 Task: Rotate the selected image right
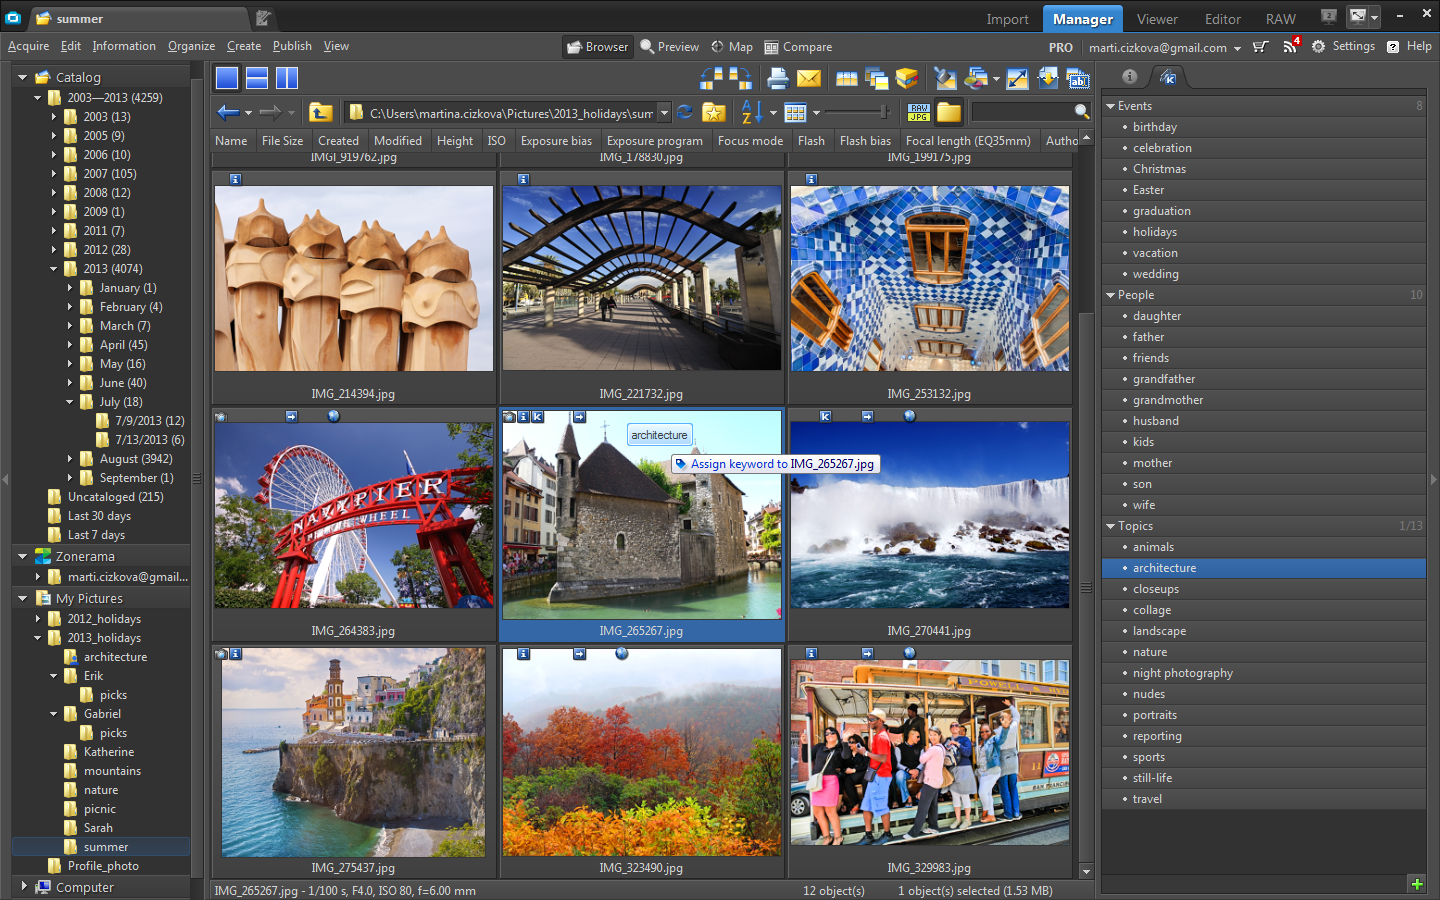point(740,78)
